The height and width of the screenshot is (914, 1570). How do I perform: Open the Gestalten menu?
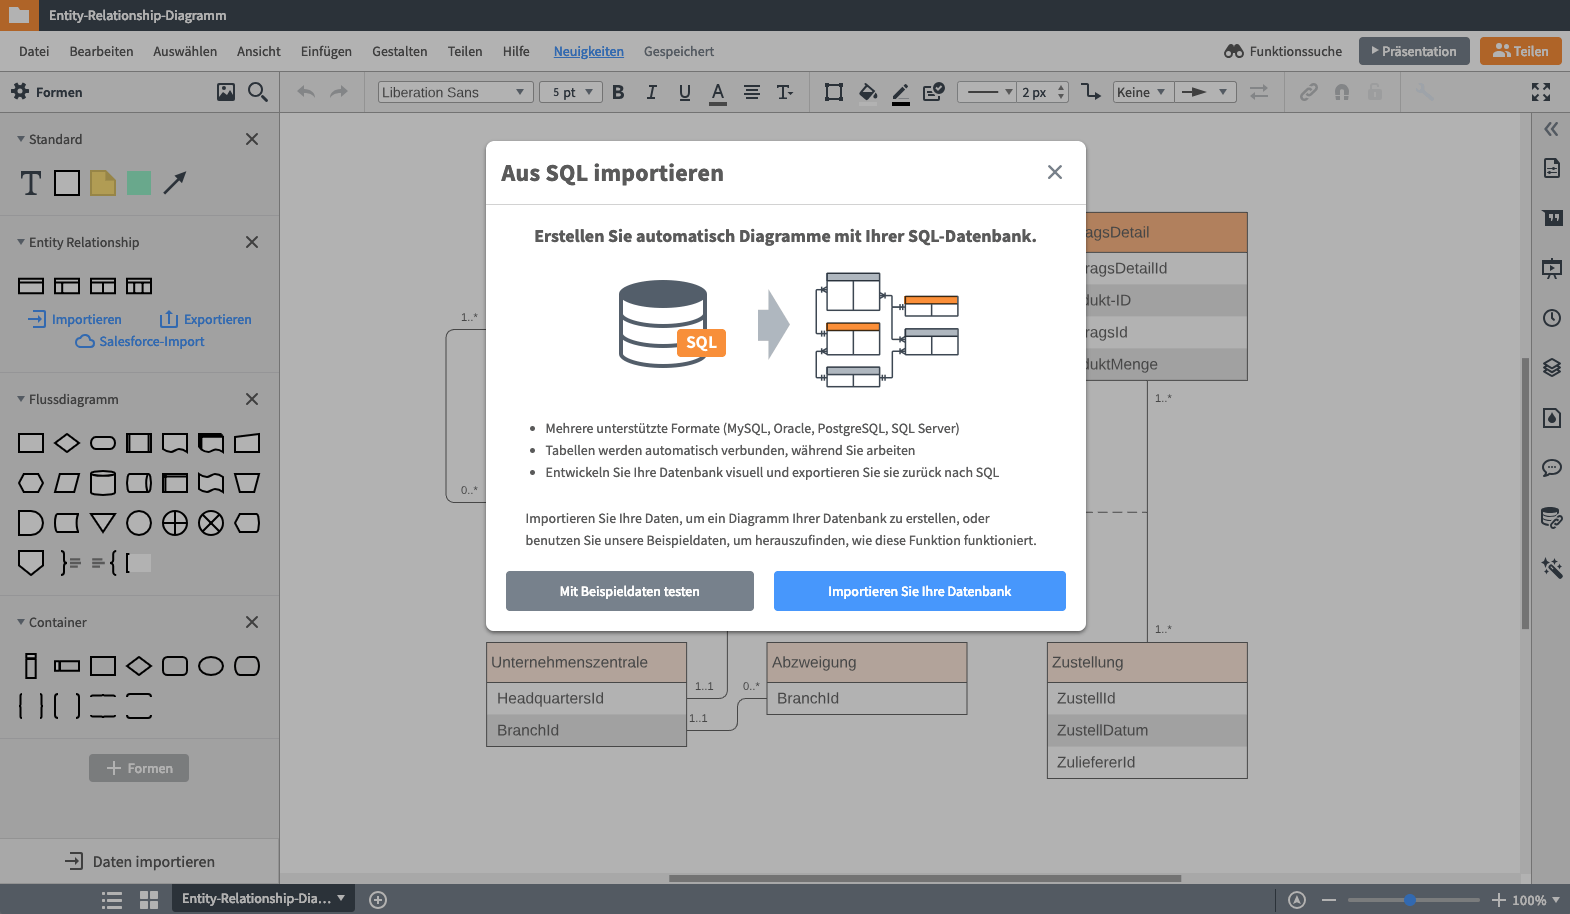point(399,51)
